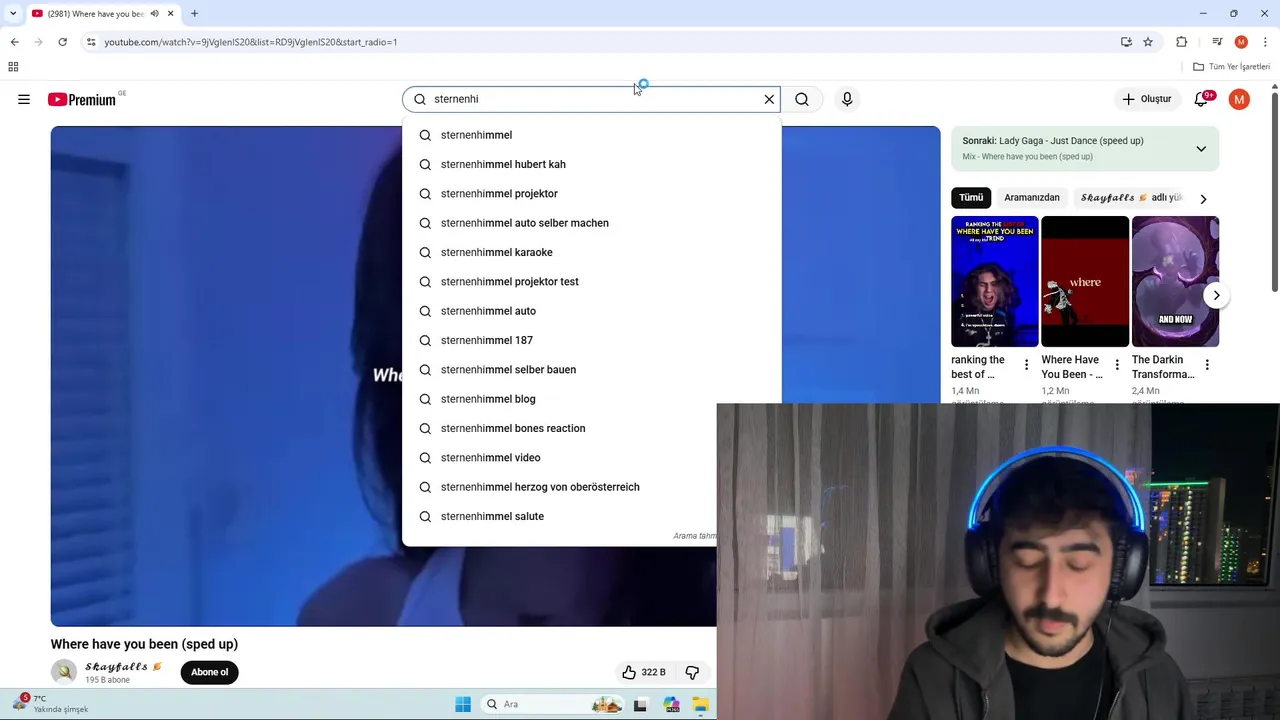Click the YouTube URL address bar
Screen dimensions: 1280x720
point(600,42)
